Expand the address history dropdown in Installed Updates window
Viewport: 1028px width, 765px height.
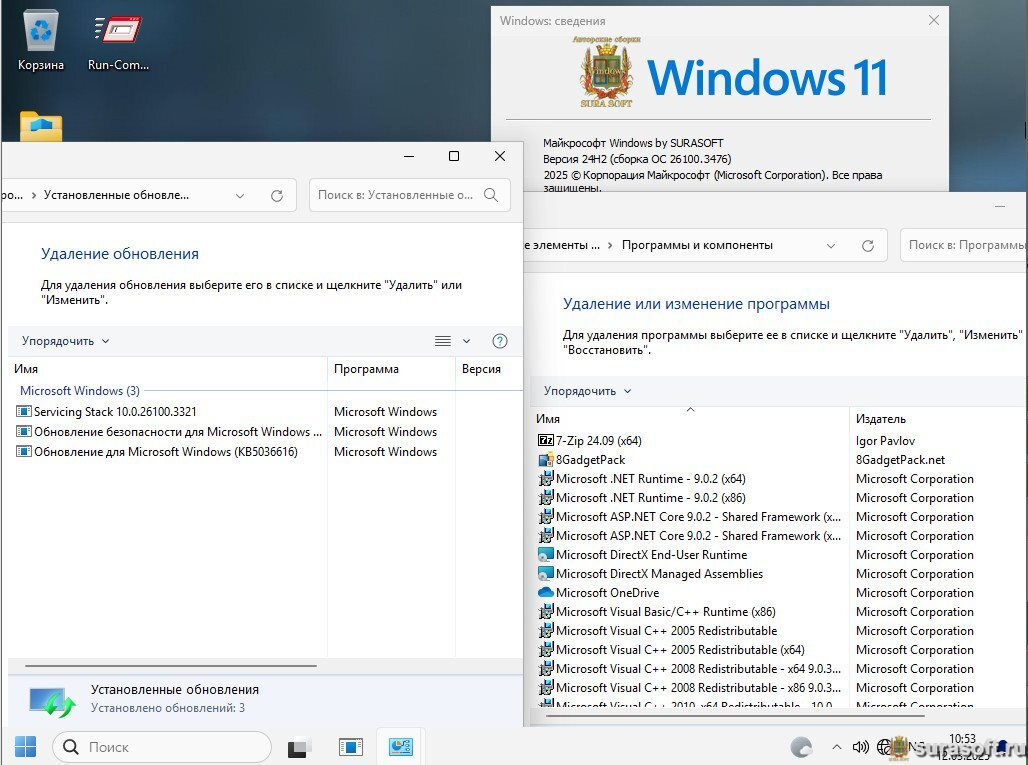(240, 195)
